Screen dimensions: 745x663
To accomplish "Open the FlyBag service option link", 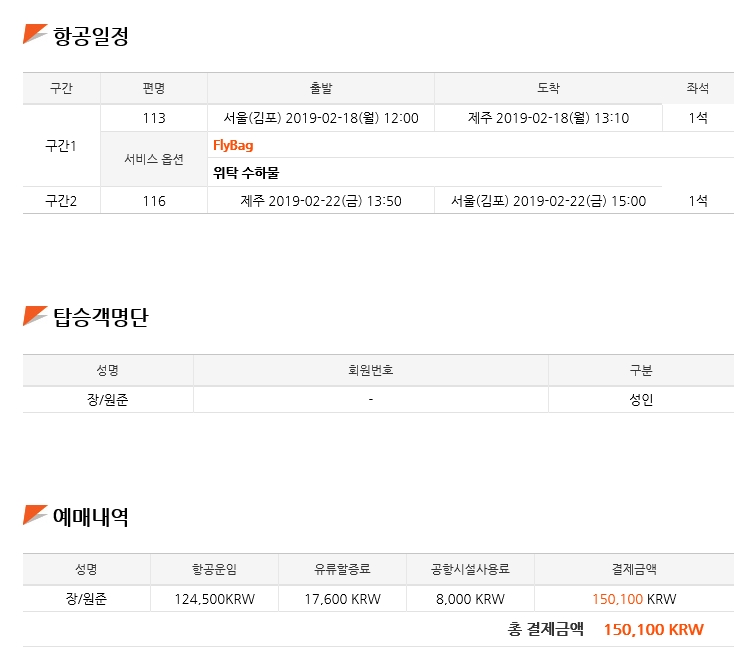I will pyautogui.click(x=233, y=145).
